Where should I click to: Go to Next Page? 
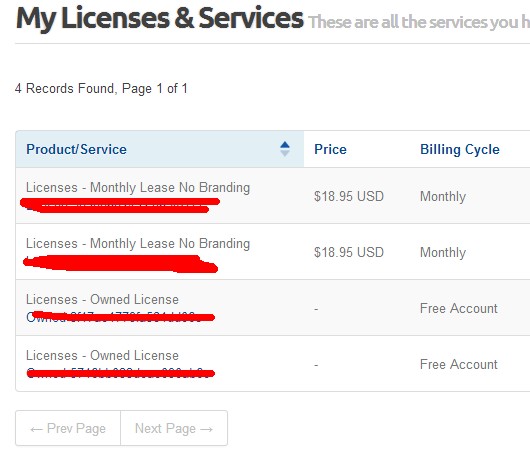(174, 429)
